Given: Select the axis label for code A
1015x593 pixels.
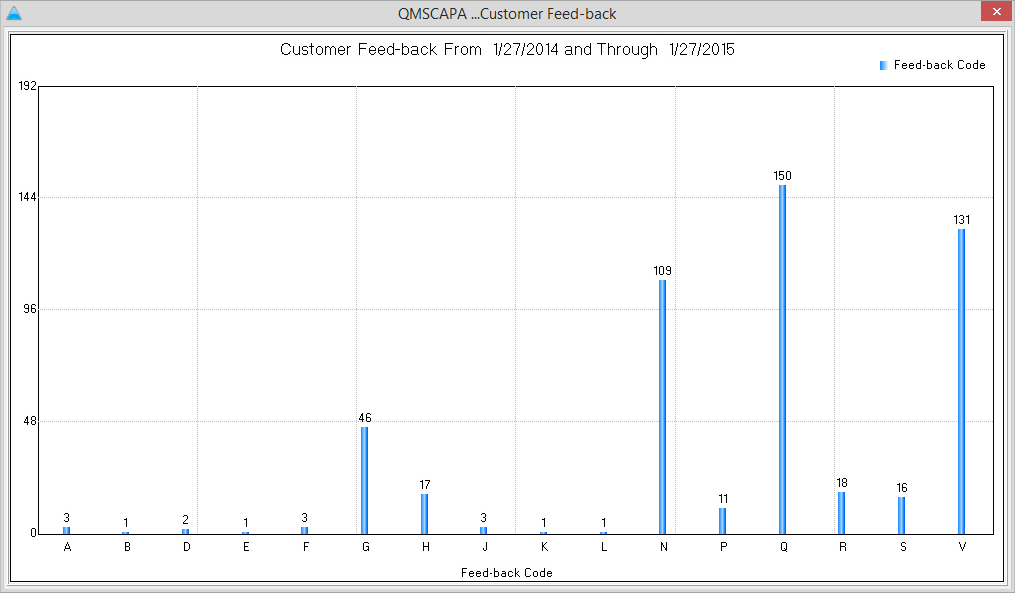Looking at the screenshot, I should coord(67,547).
